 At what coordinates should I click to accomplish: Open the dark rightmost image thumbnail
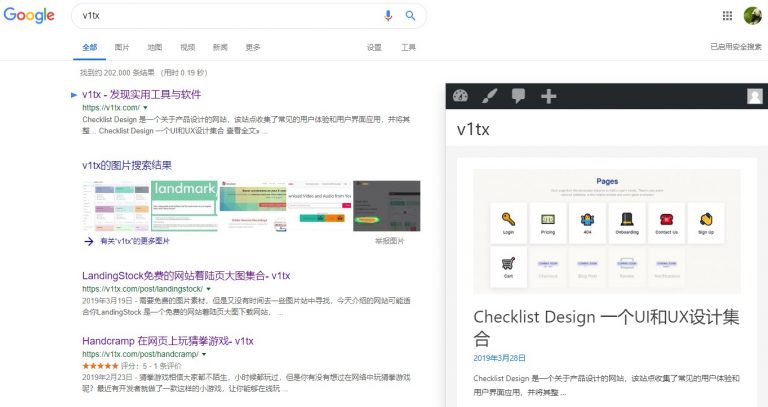pos(387,206)
